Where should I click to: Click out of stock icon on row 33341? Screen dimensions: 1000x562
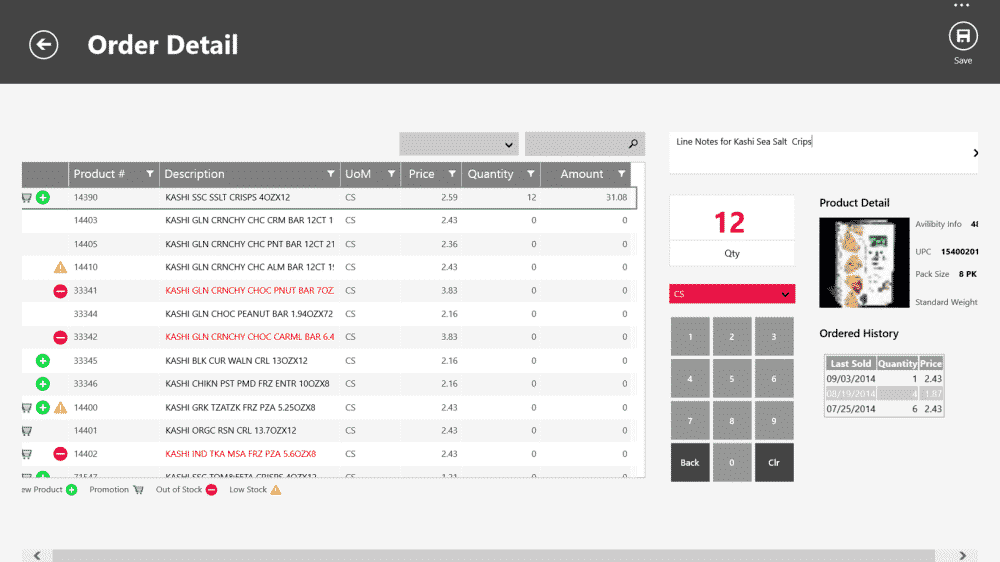60,291
